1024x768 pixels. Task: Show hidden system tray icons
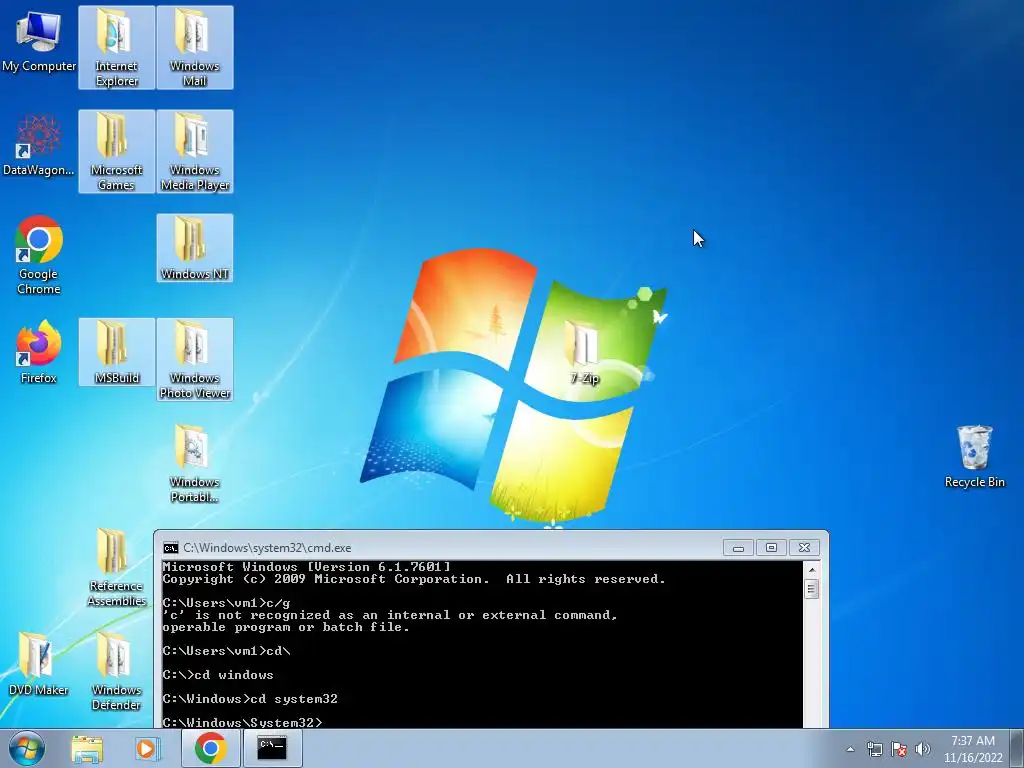pyautogui.click(x=850, y=749)
